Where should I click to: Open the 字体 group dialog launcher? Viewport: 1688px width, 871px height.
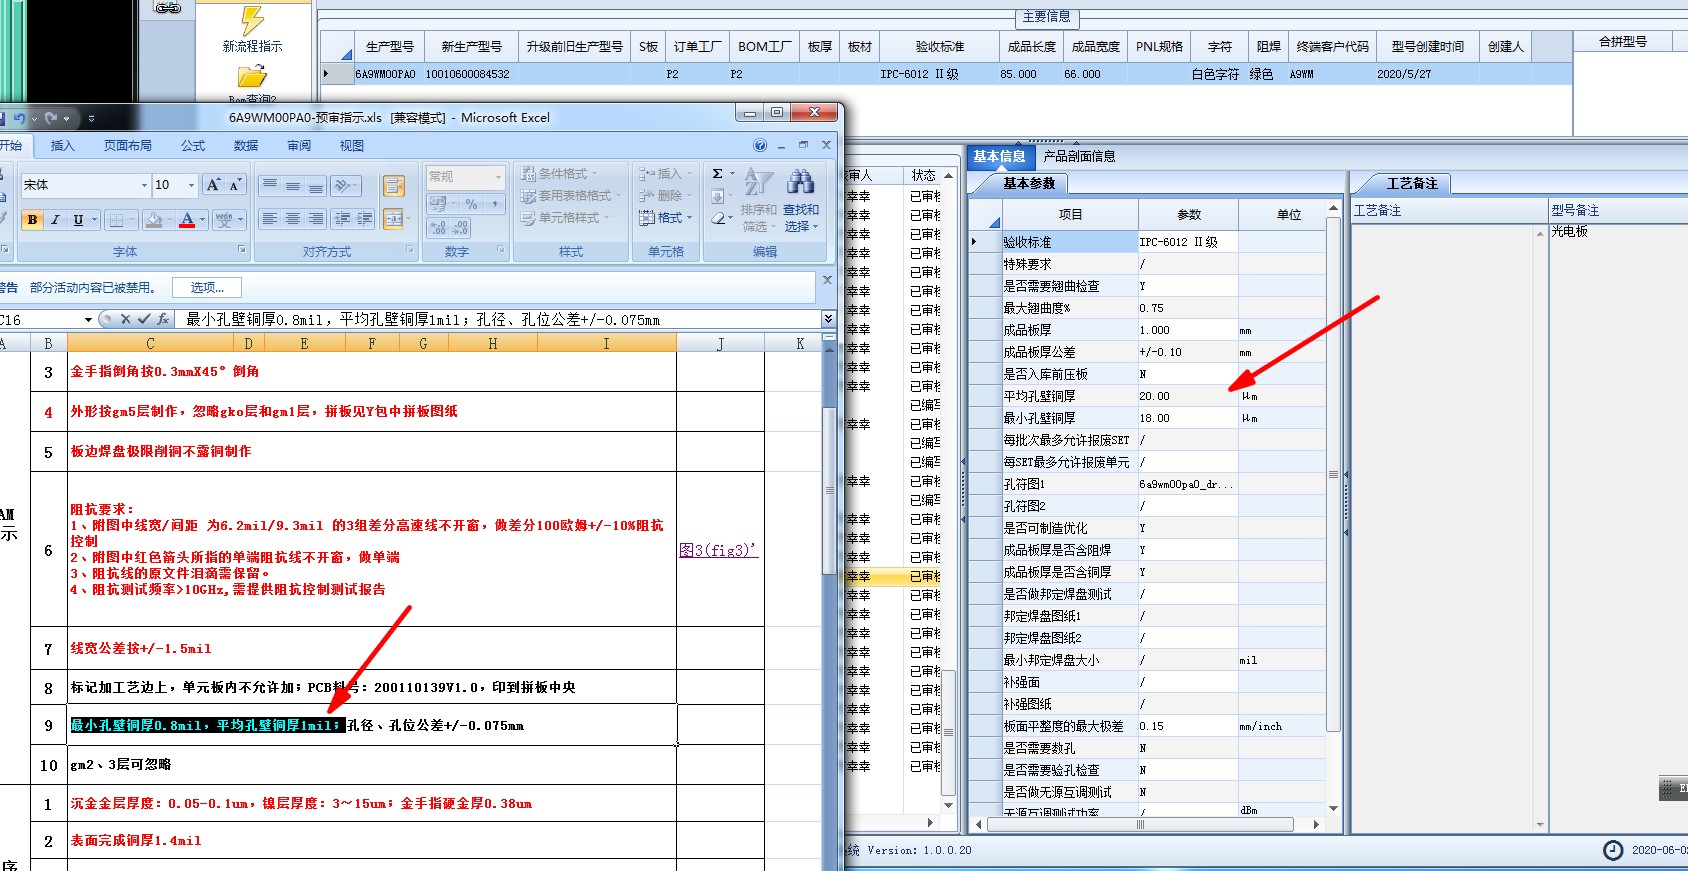241,249
